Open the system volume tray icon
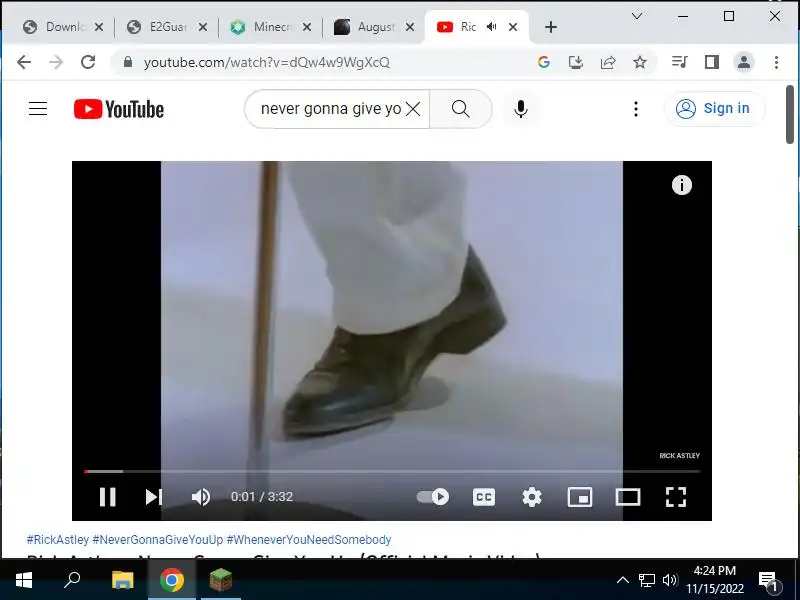Image resolution: width=800 pixels, height=600 pixels. pos(669,580)
